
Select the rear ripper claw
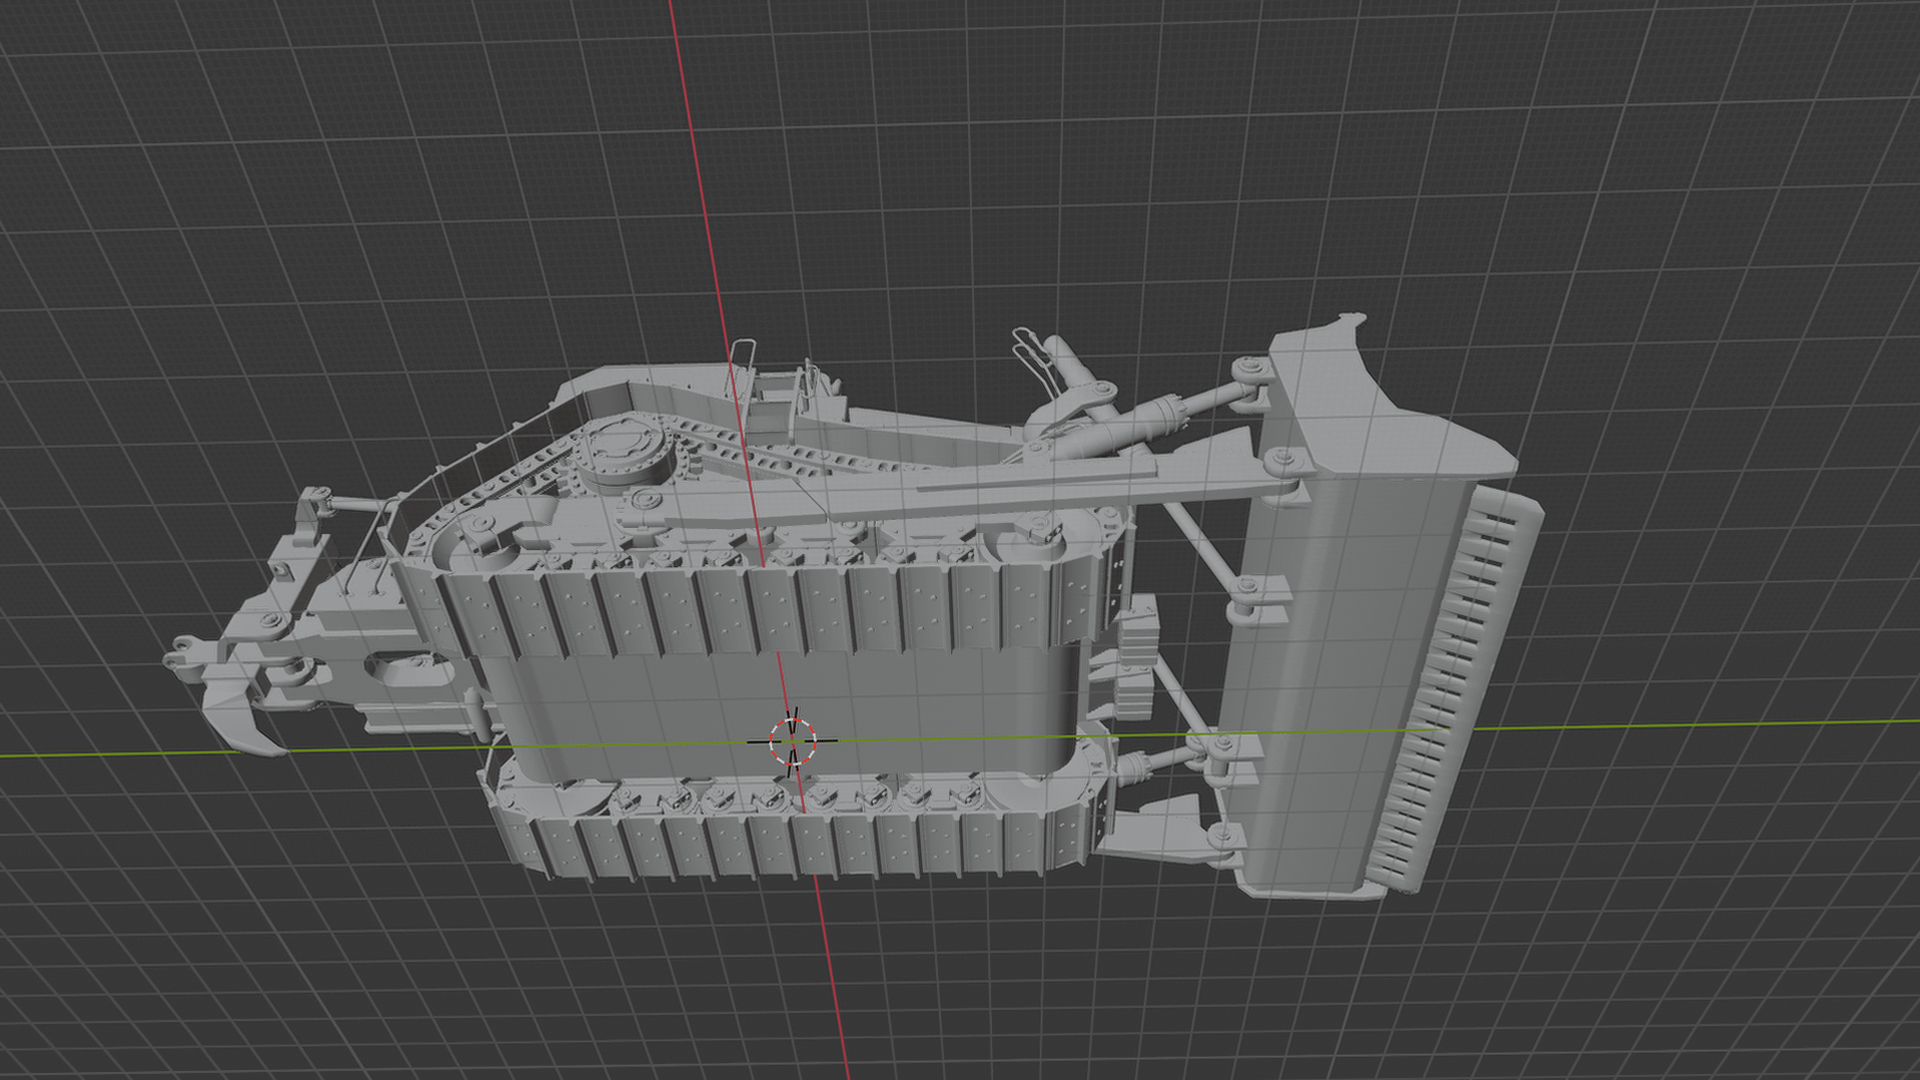pos(241,715)
